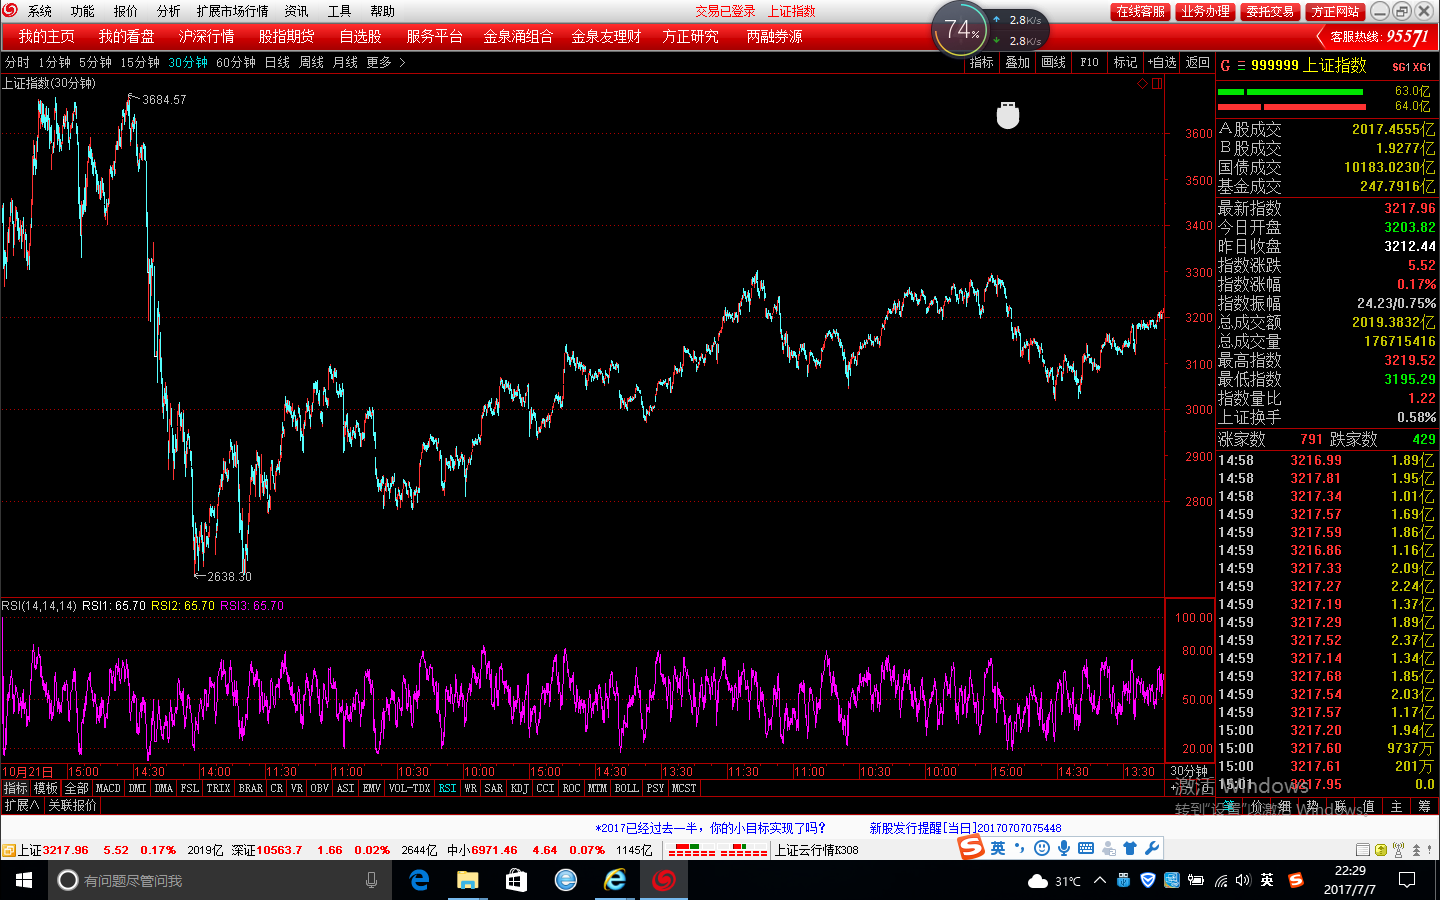Activate Sogou voice input microphone
Screen dimensions: 1440x900
coord(1063,848)
